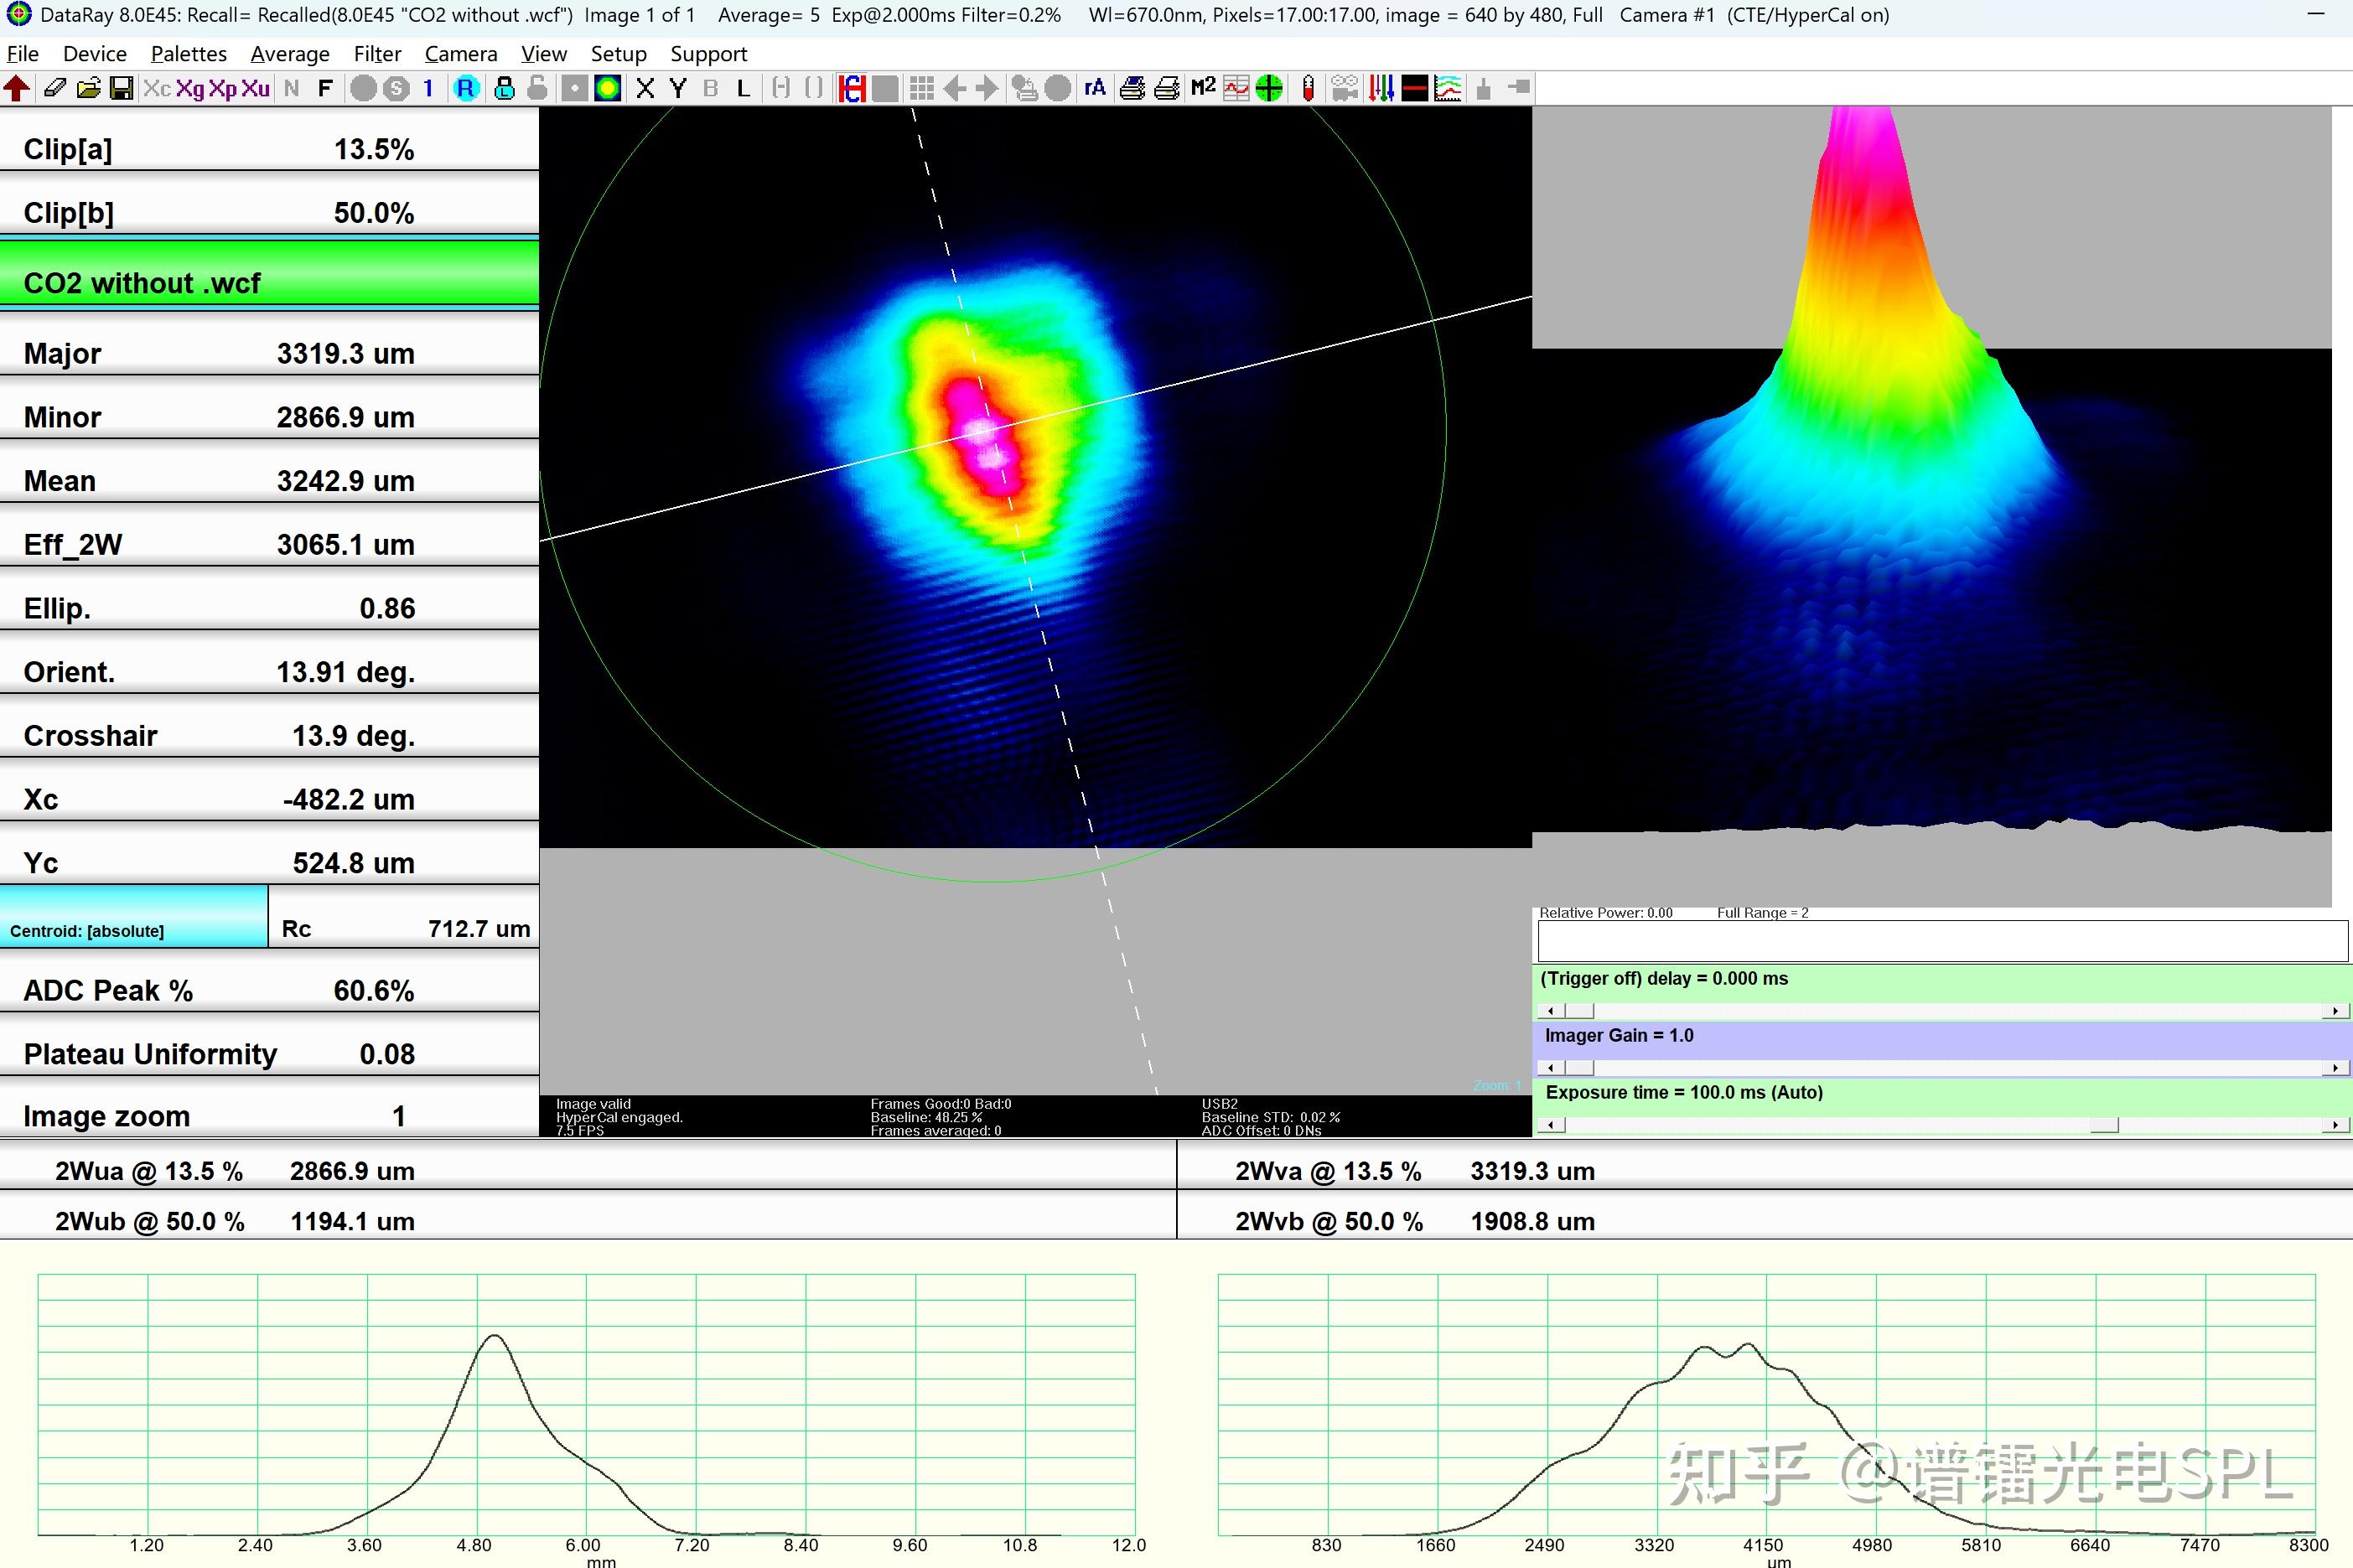This screenshot has height=1568, width=2353.
Task: Click the Exposure time slider thumb
Action: pyautogui.click(x=2104, y=1125)
